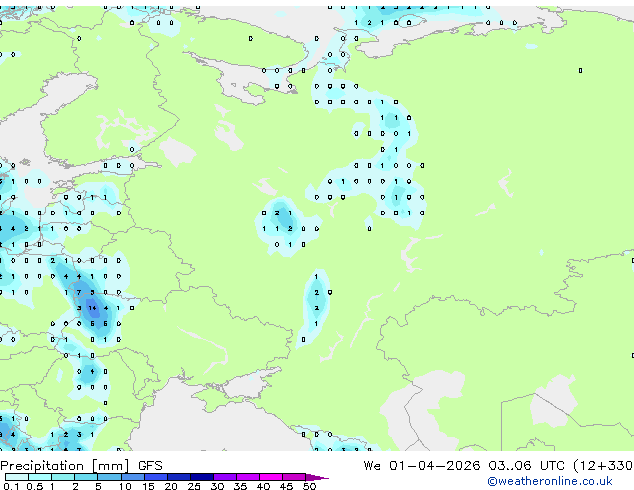The image size is (634, 490).
Task: Pick the 15–20 mm blue legend swatch
Action: coord(155,477)
